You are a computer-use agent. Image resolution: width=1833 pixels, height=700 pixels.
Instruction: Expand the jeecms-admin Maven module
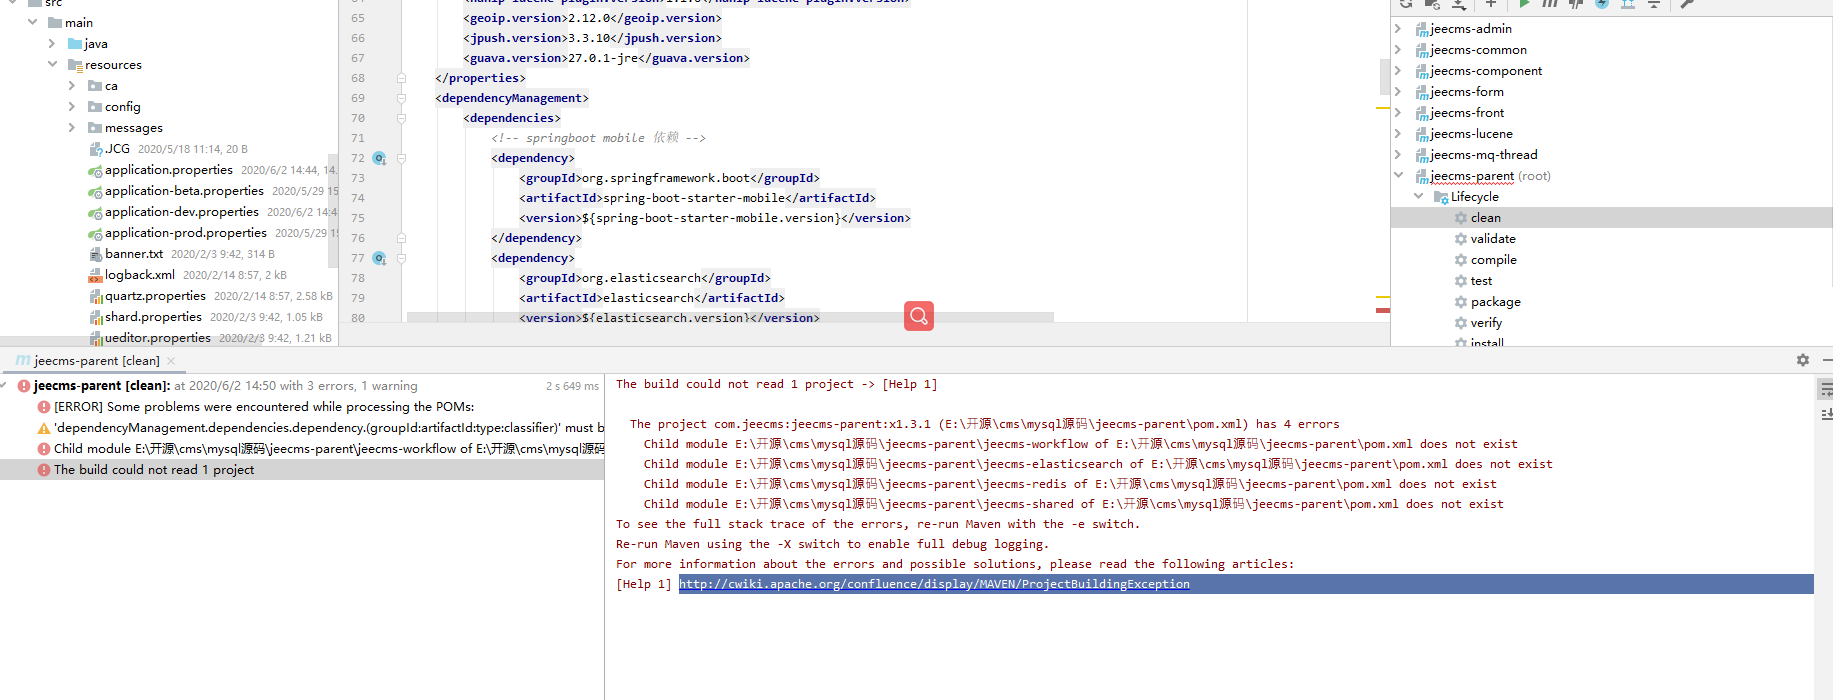click(x=1398, y=29)
